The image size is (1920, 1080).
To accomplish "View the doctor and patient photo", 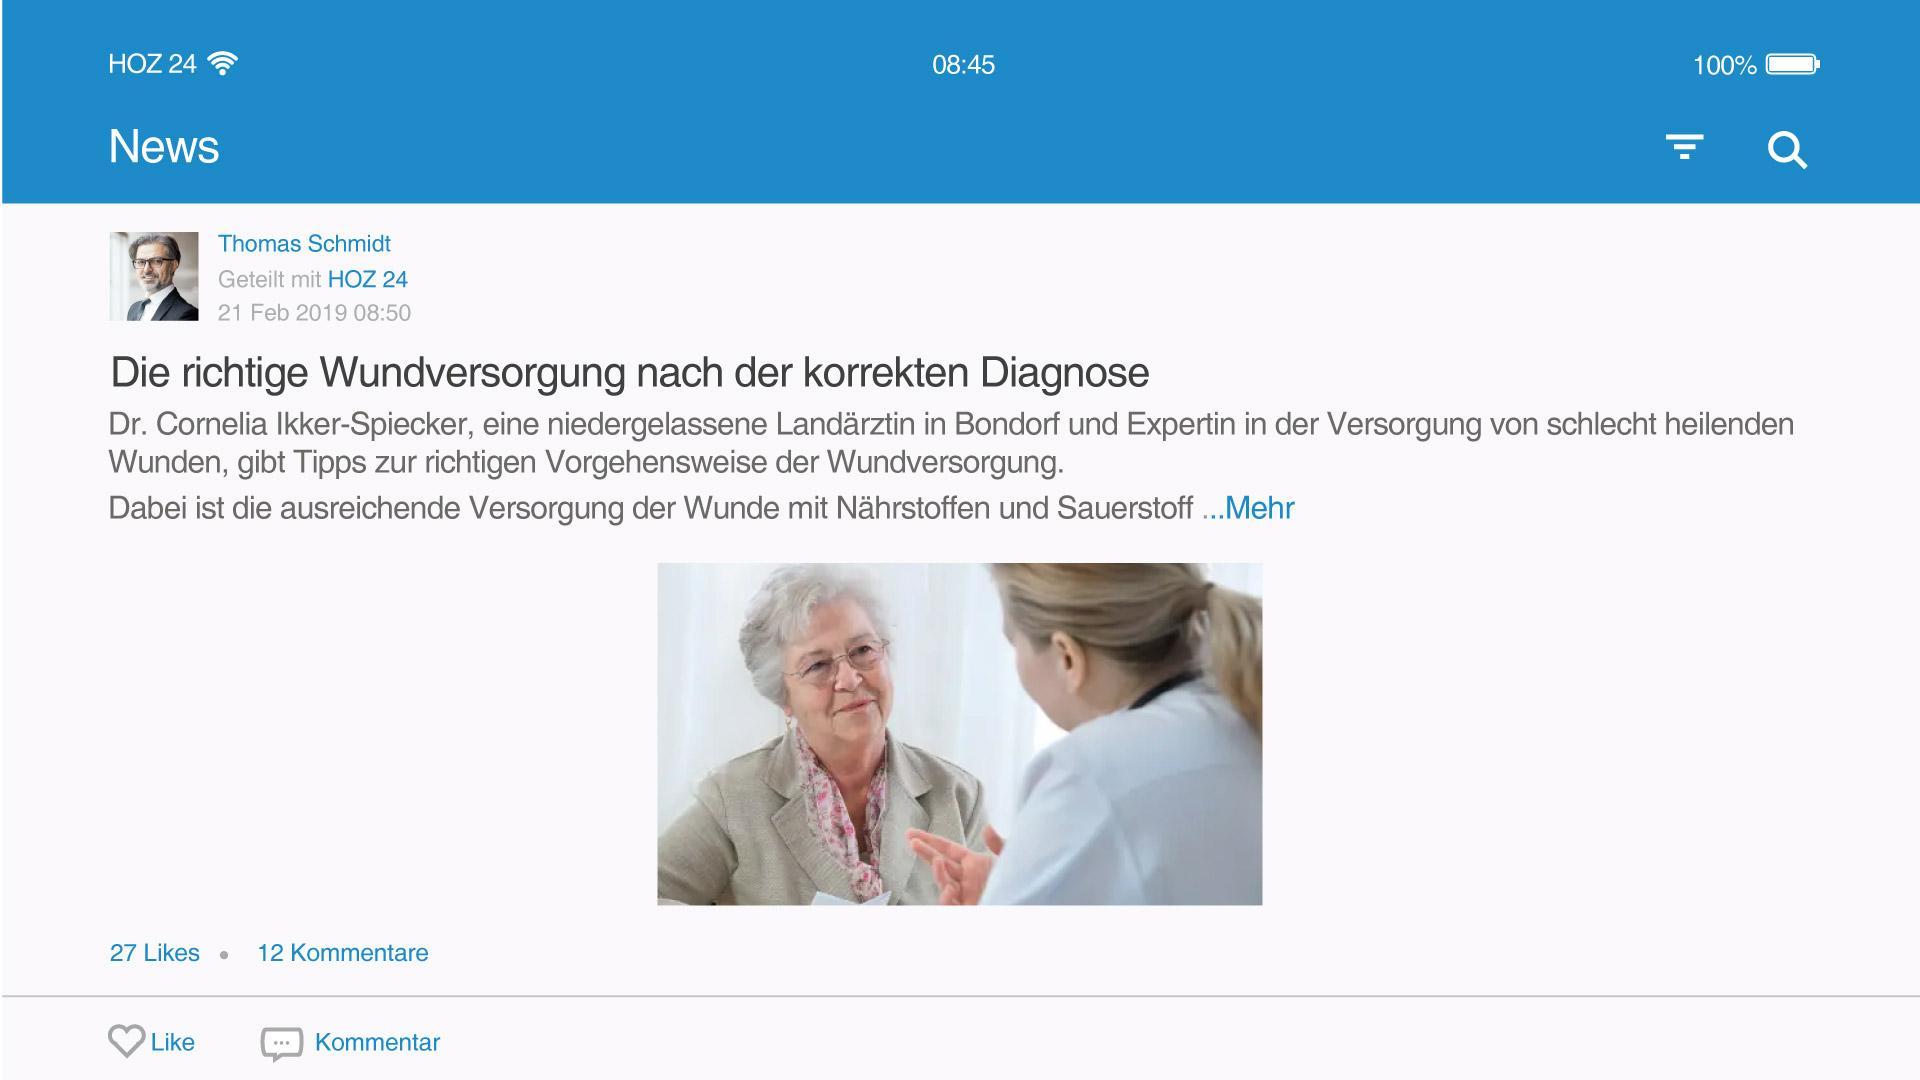I will (x=959, y=734).
